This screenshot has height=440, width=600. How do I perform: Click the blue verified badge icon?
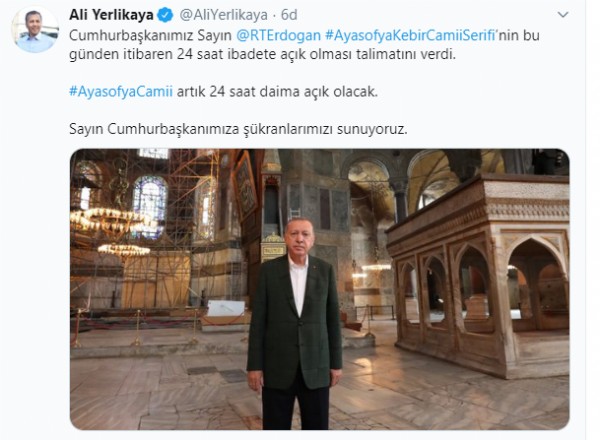[166, 15]
